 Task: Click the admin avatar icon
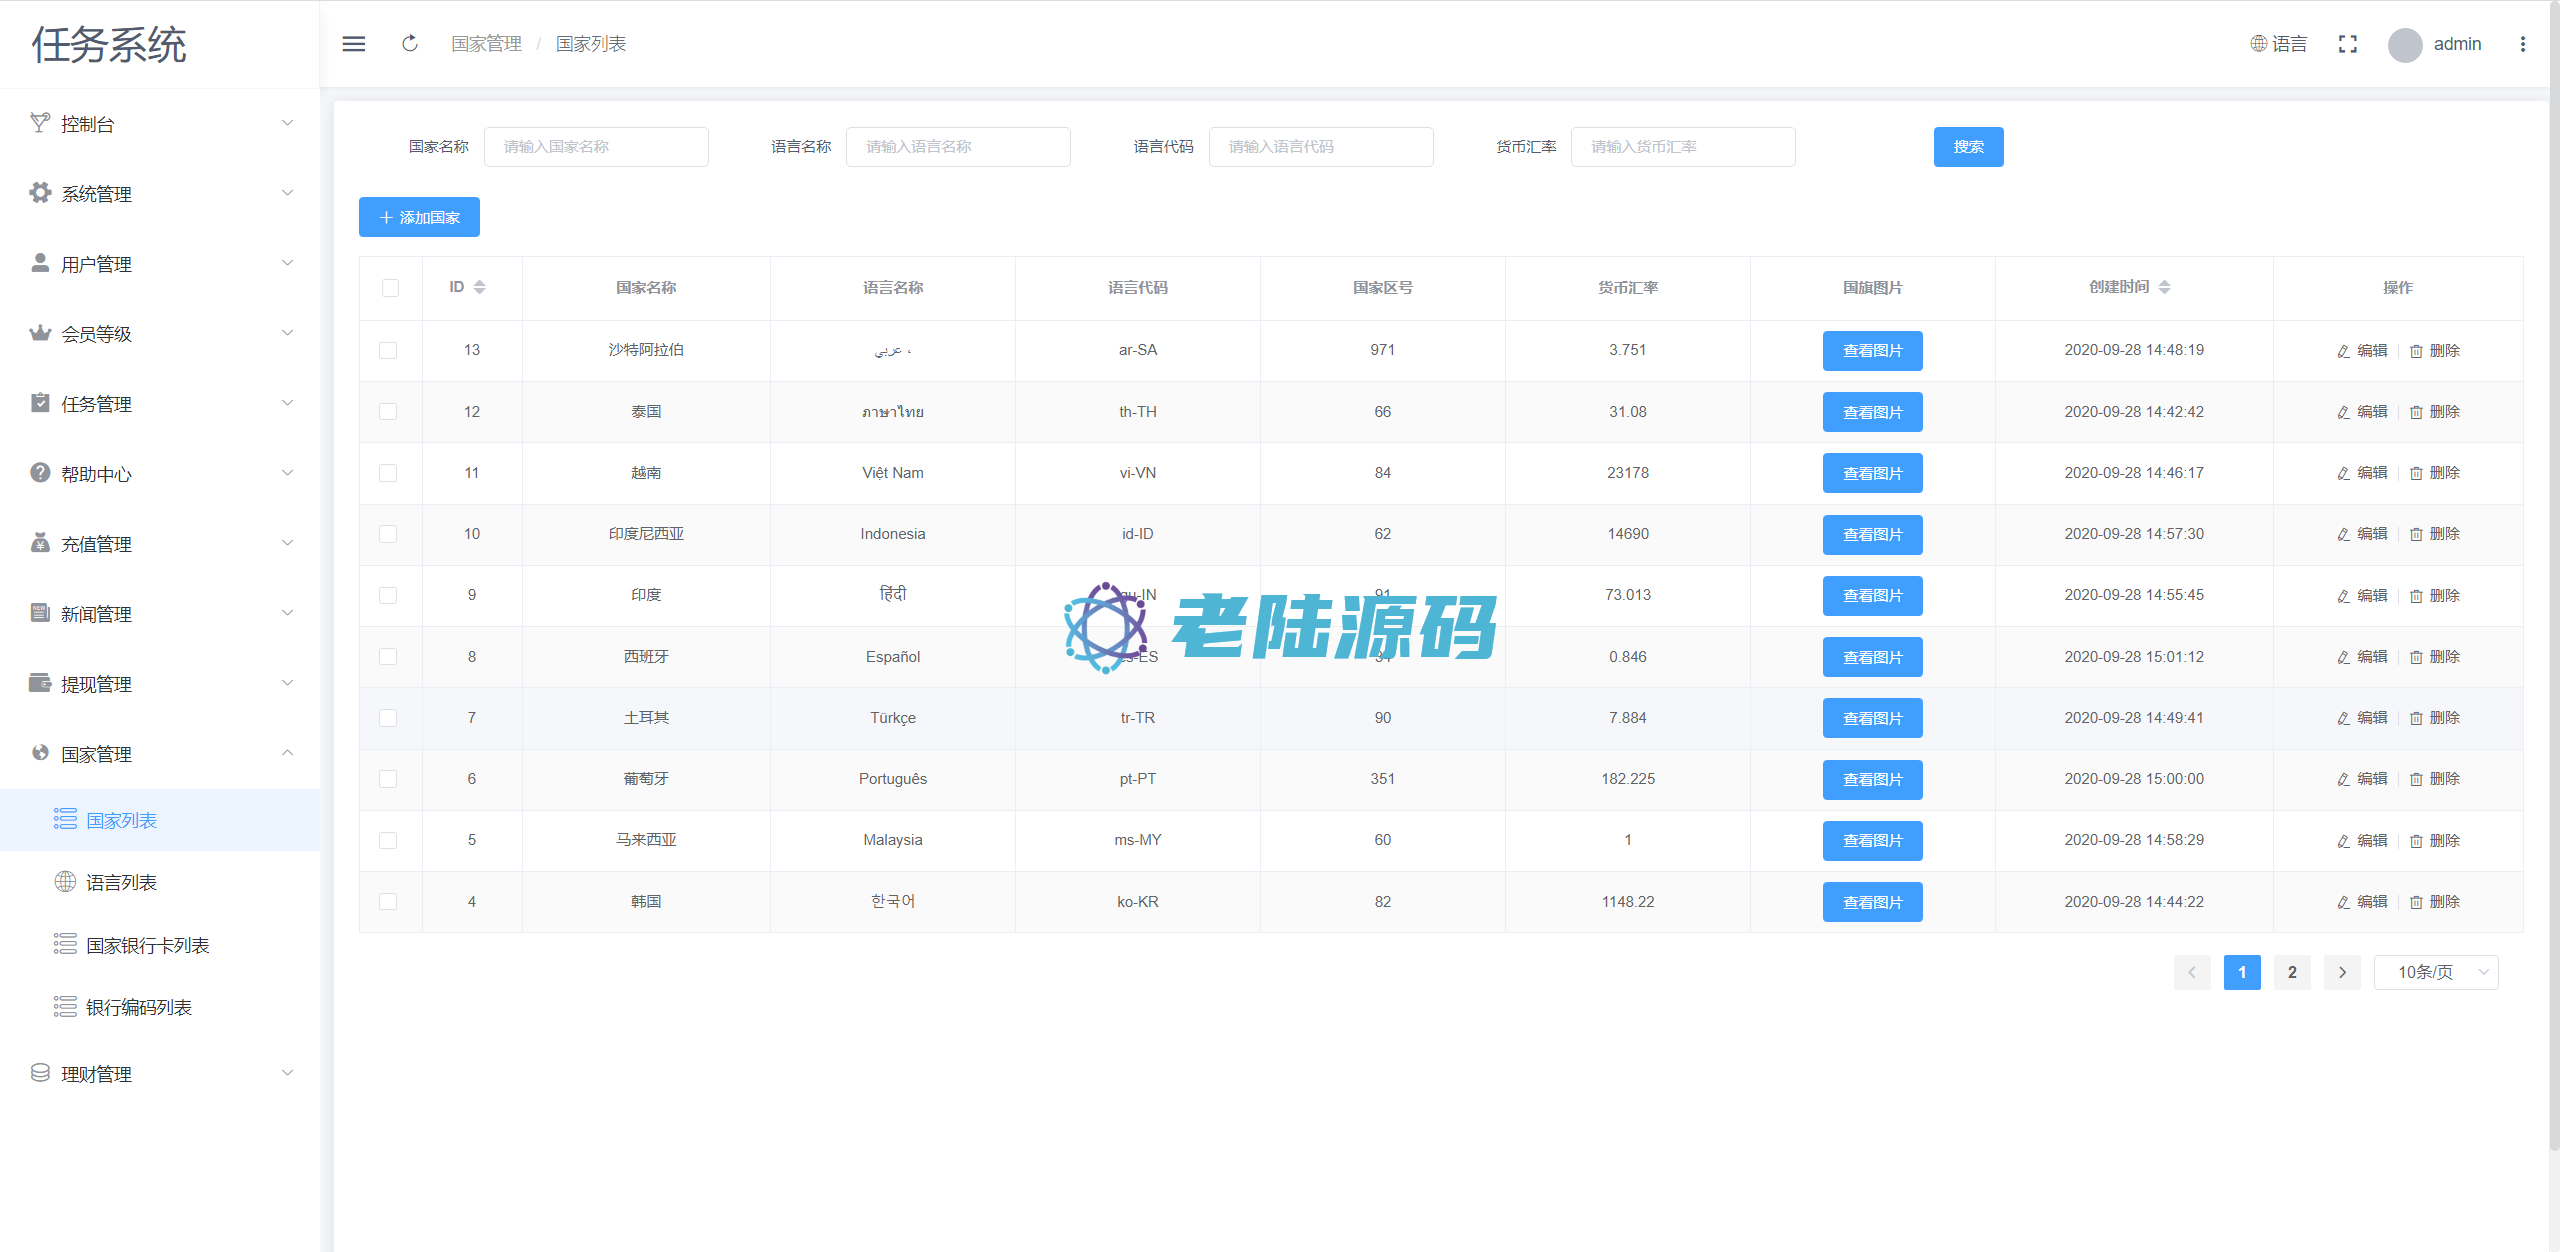point(2405,44)
